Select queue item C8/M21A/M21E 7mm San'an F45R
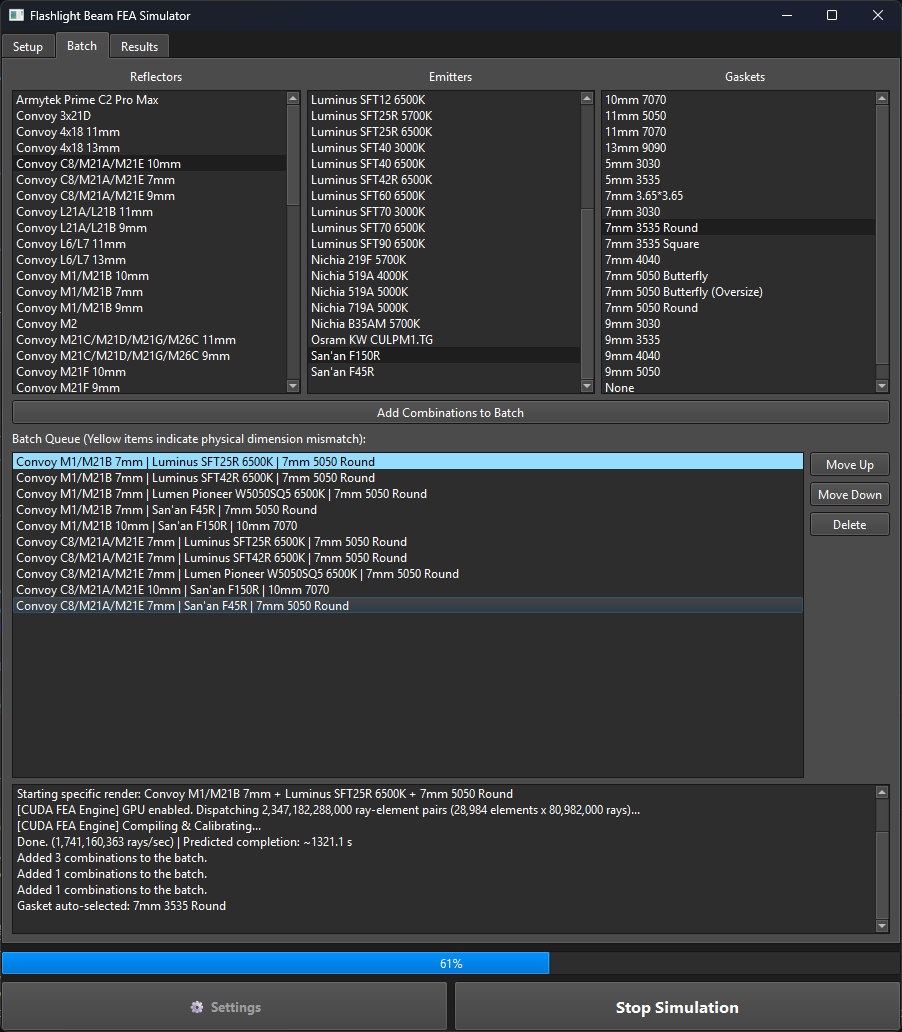This screenshot has width=902, height=1032. click(x=408, y=606)
